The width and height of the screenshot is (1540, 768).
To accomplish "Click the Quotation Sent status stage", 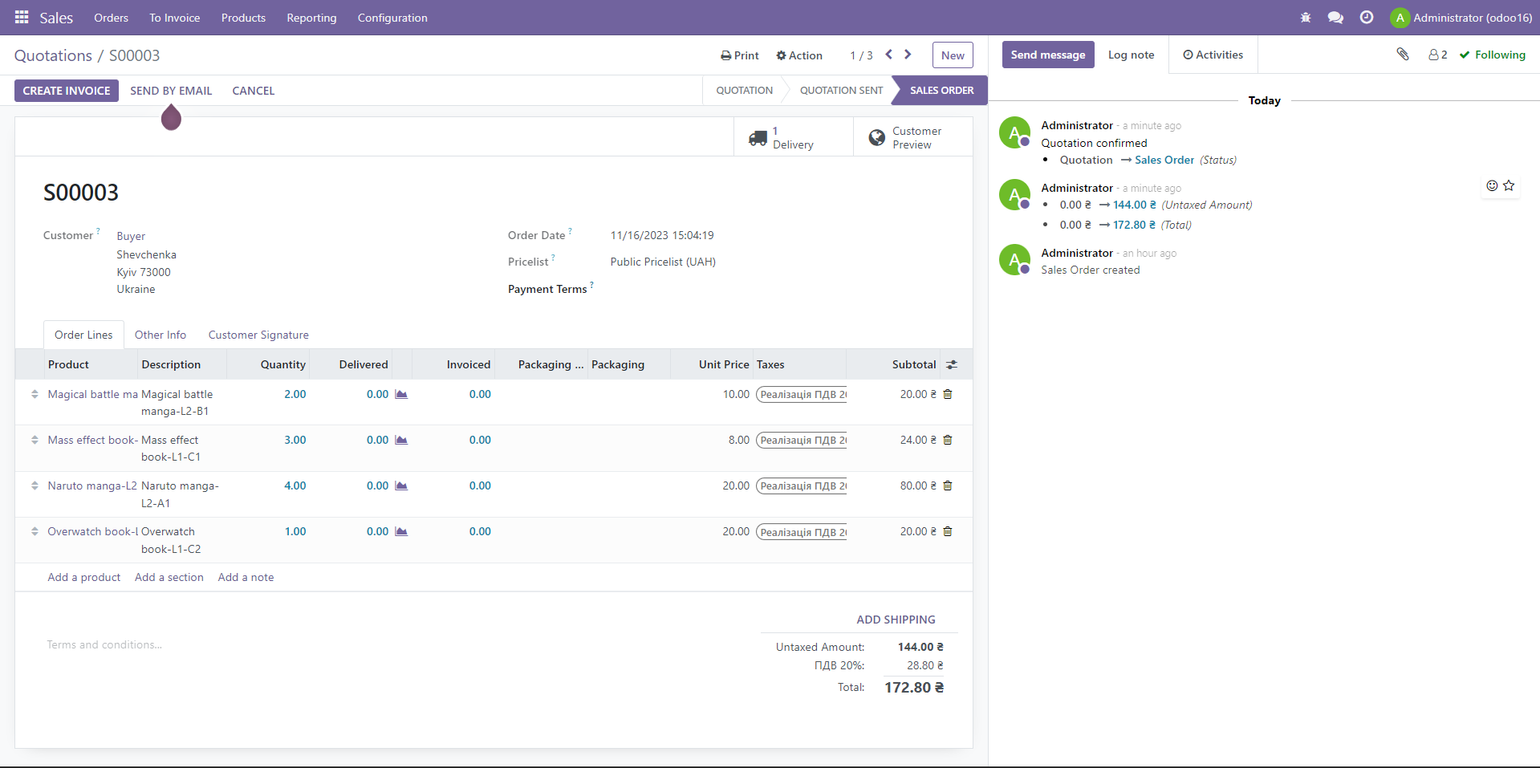I will click(x=840, y=91).
